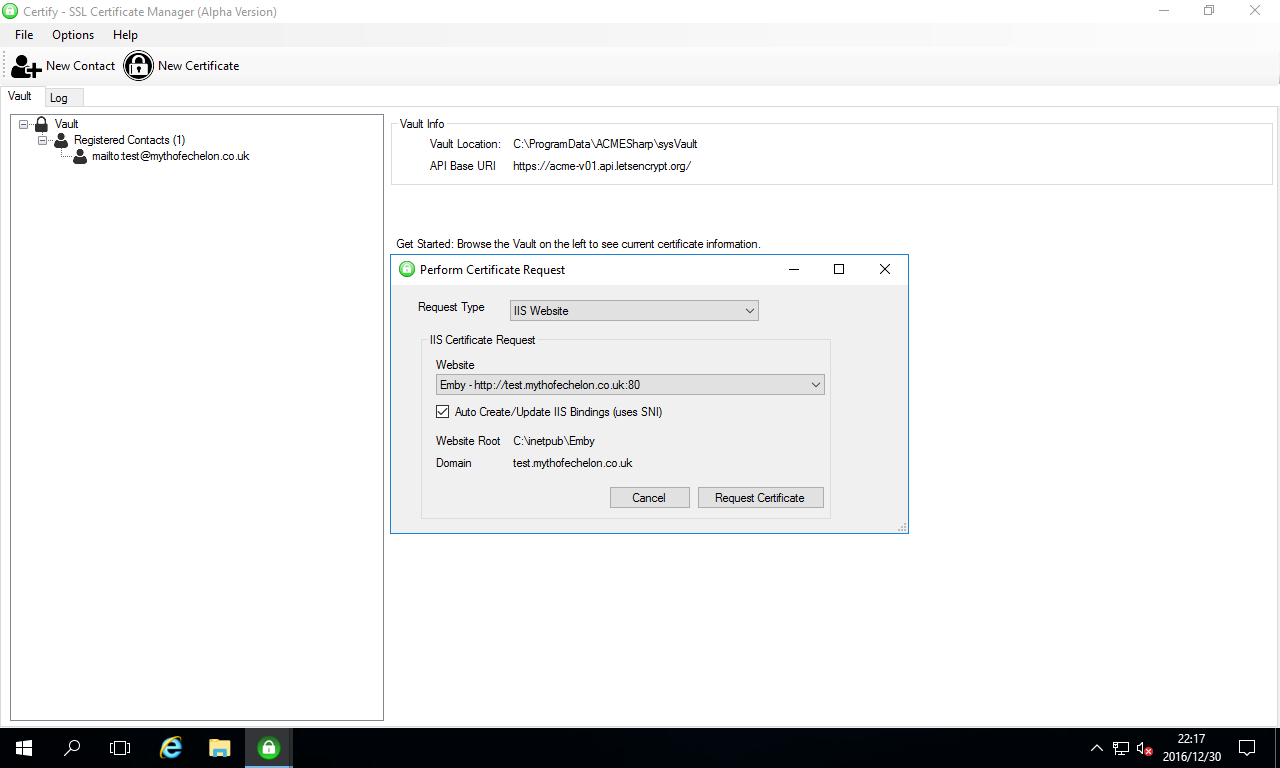
Task: Open the Action Center notifications icon
Action: pos(1247,747)
